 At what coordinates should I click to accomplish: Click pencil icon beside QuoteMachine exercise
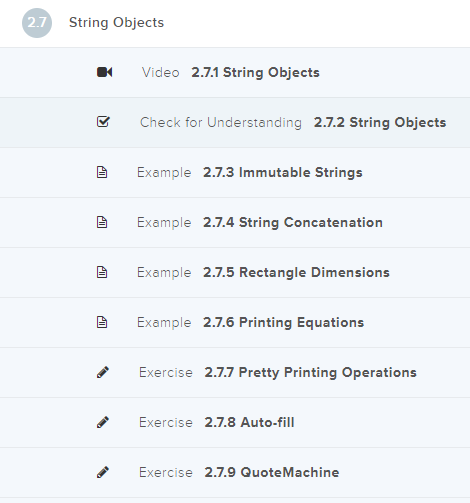pyautogui.click(x=103, y=472)
